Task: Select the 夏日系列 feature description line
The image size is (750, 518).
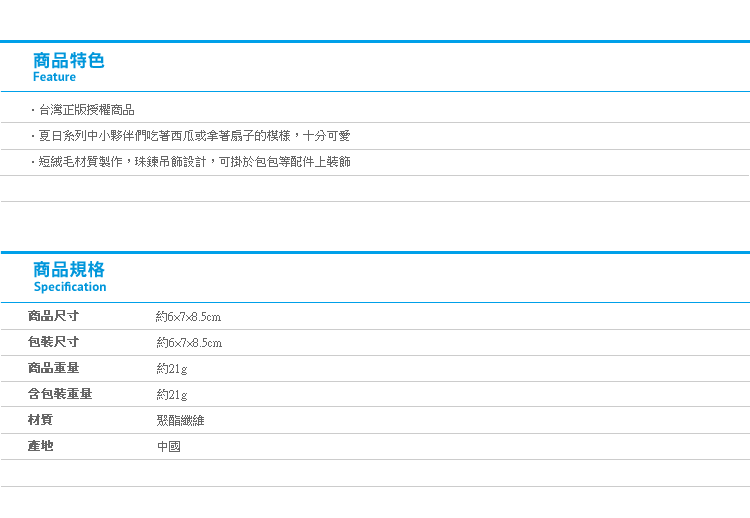Action: [x=190, y=136]
